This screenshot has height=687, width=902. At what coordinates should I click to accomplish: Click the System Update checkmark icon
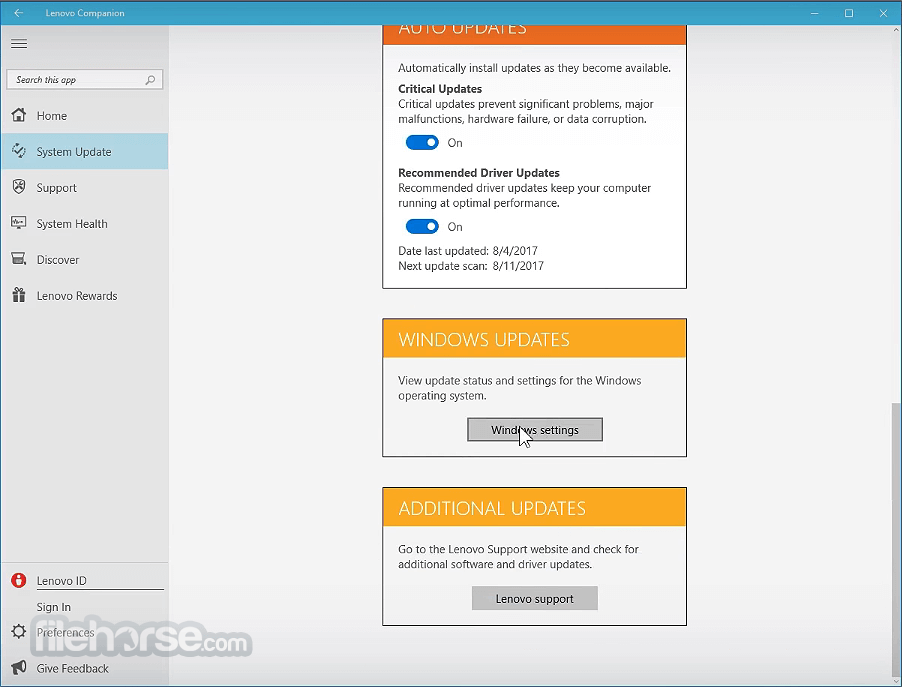coord(19,151)
